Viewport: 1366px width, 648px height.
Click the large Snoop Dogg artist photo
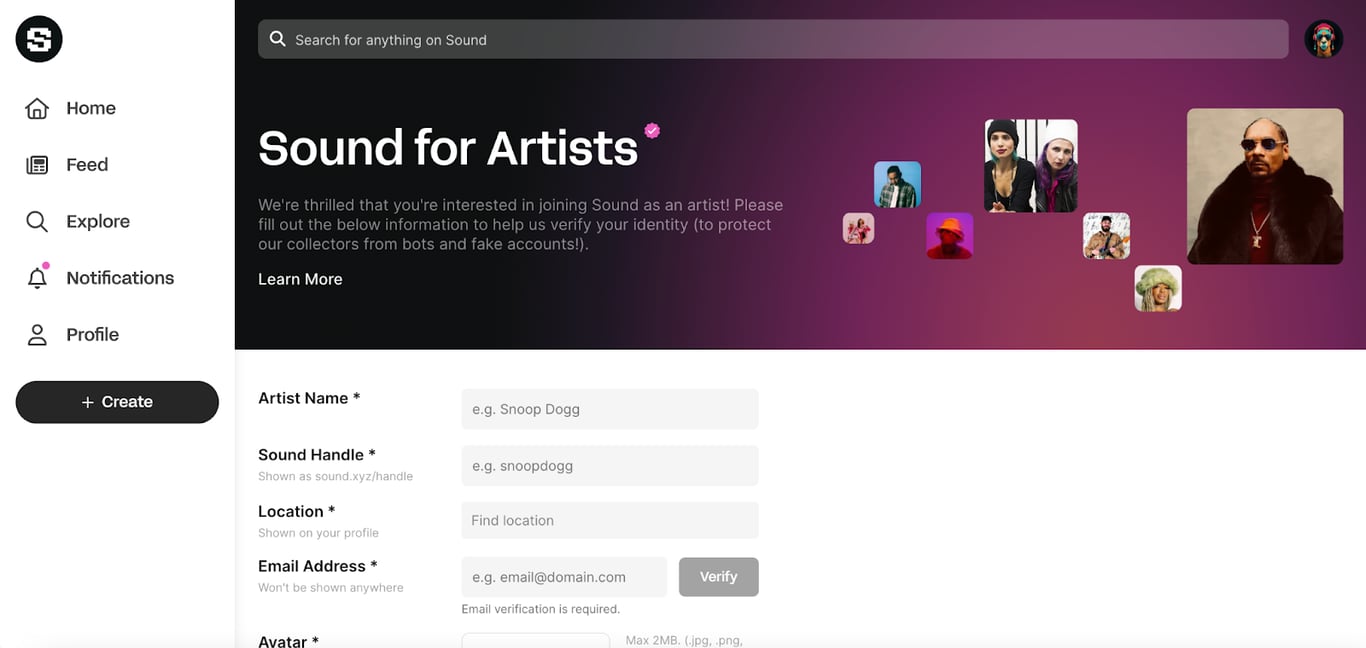[x=1264, y=186]
